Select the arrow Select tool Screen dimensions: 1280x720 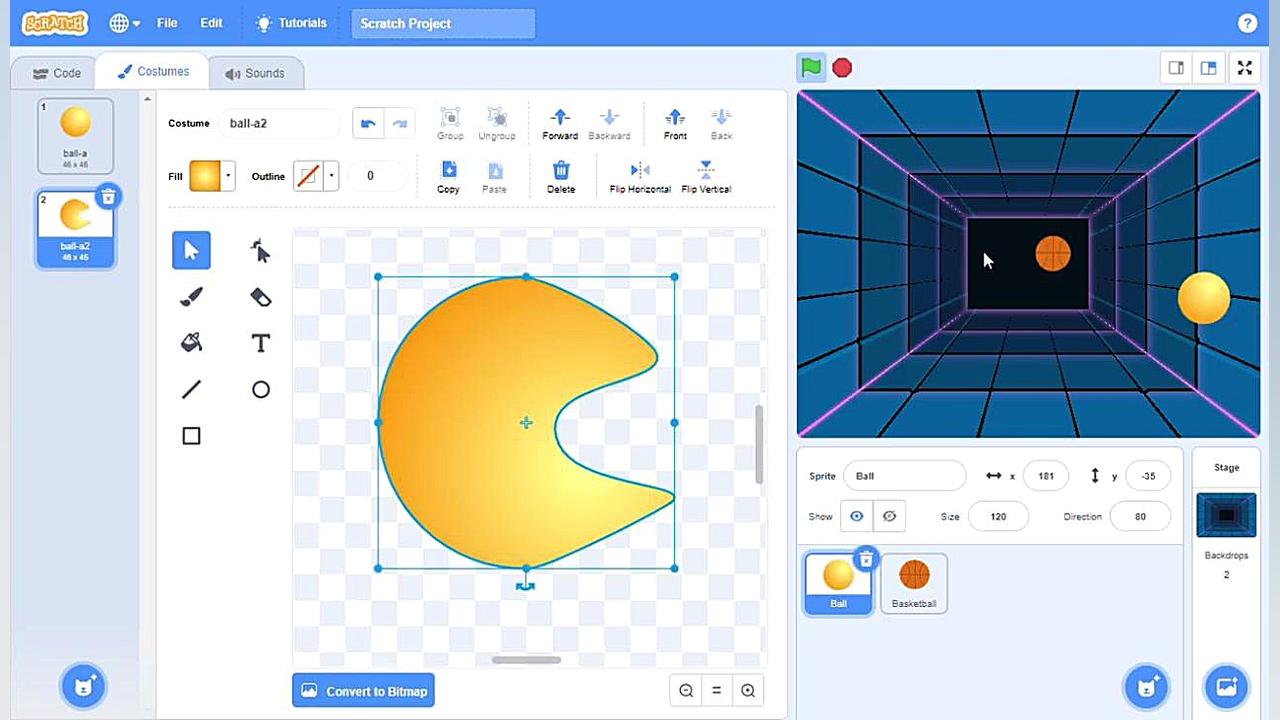191,250
